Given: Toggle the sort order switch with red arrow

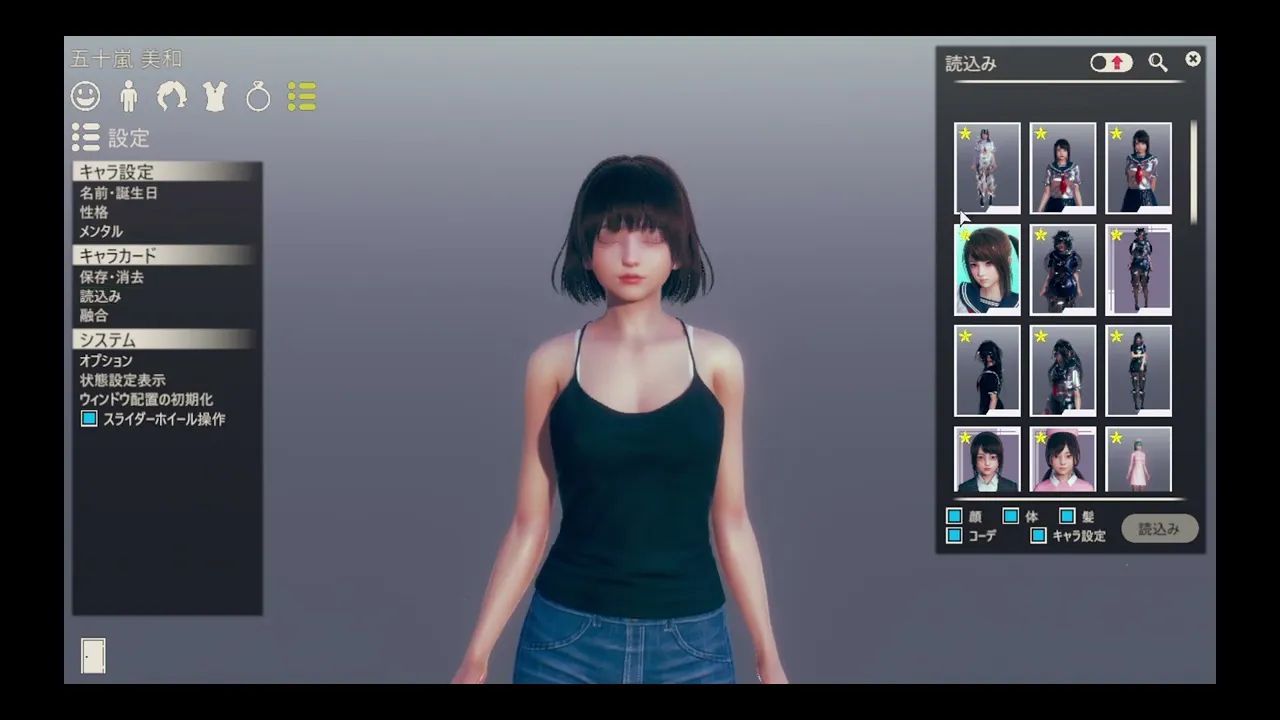Looking at the screenshot, I should coord(1111,63).
